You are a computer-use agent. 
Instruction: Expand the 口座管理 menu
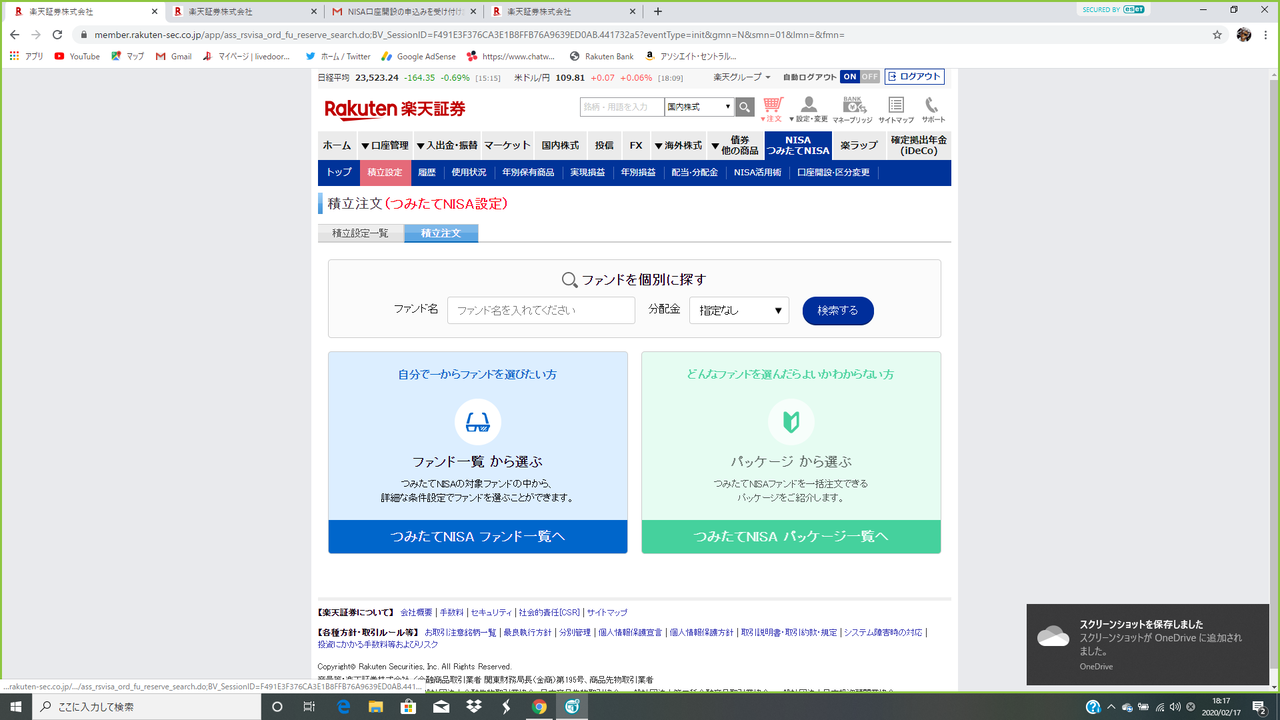click(384, 145)
